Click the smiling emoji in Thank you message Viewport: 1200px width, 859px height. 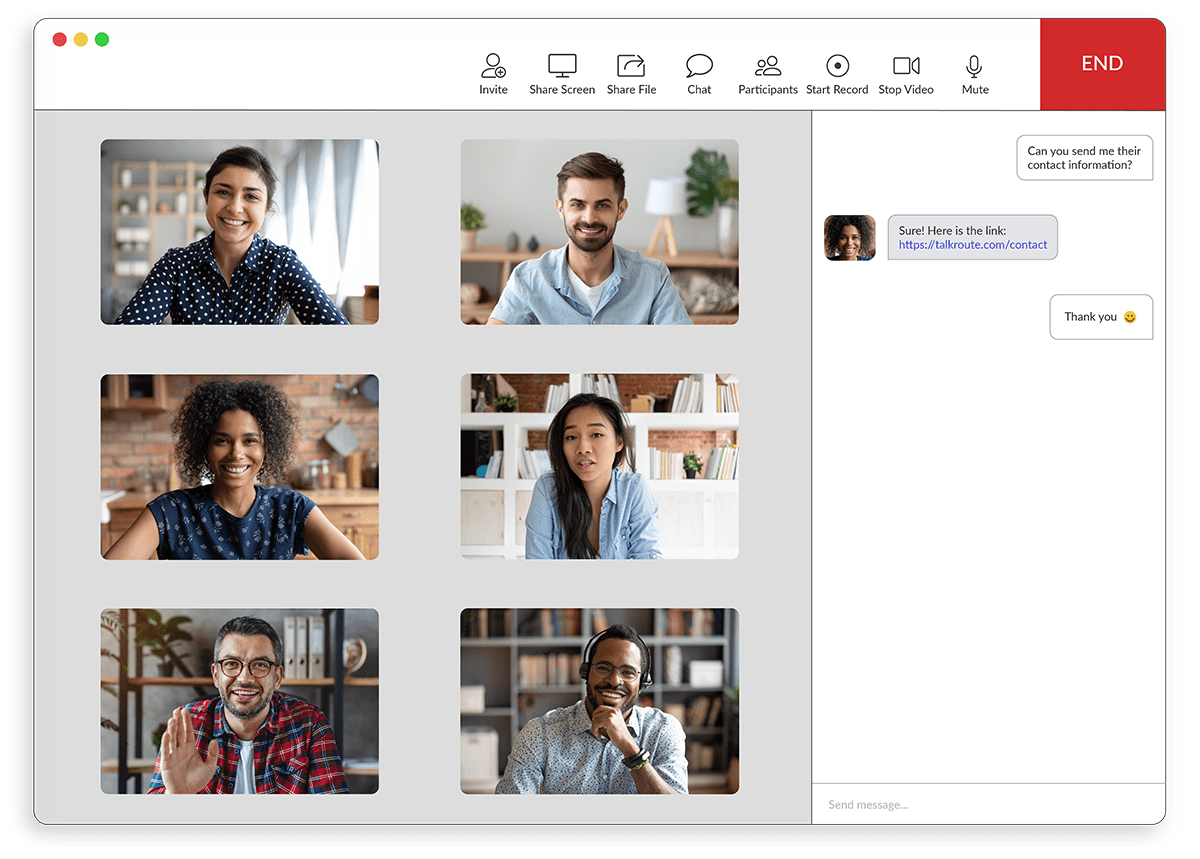(x=1129, y=316)
